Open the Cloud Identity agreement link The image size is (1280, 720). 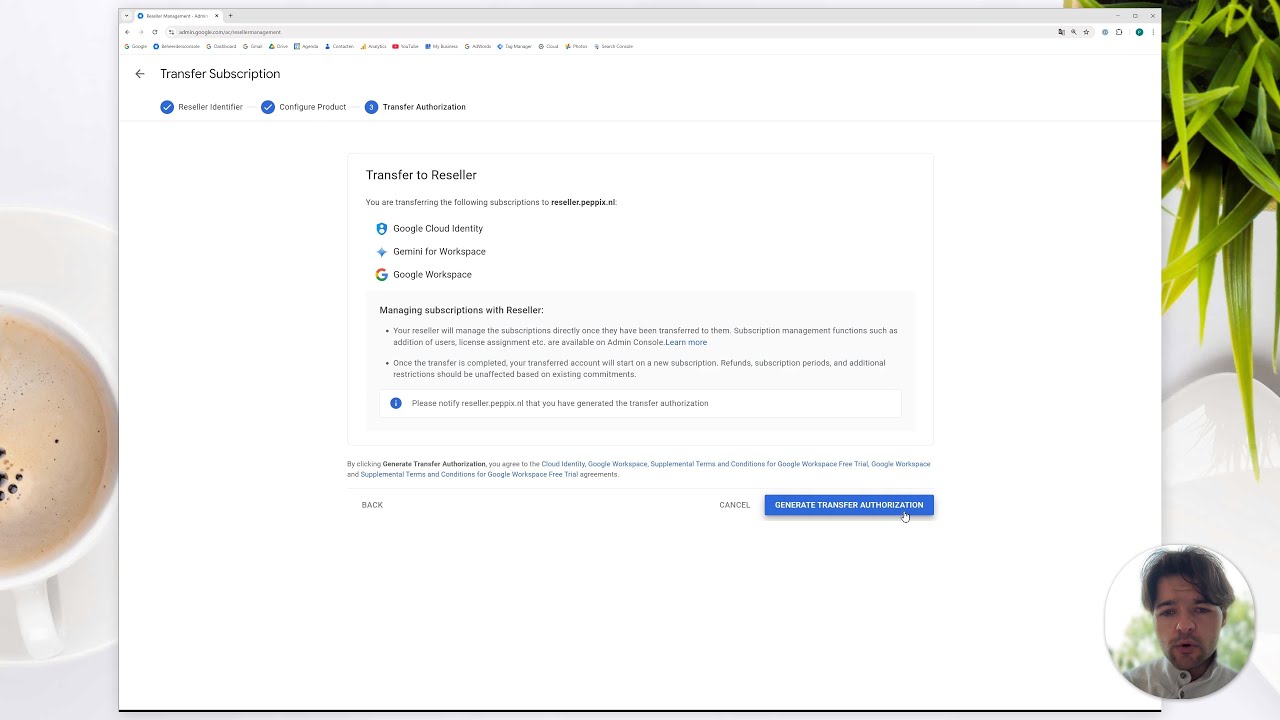pyautogui.click(x=563, y=464)
